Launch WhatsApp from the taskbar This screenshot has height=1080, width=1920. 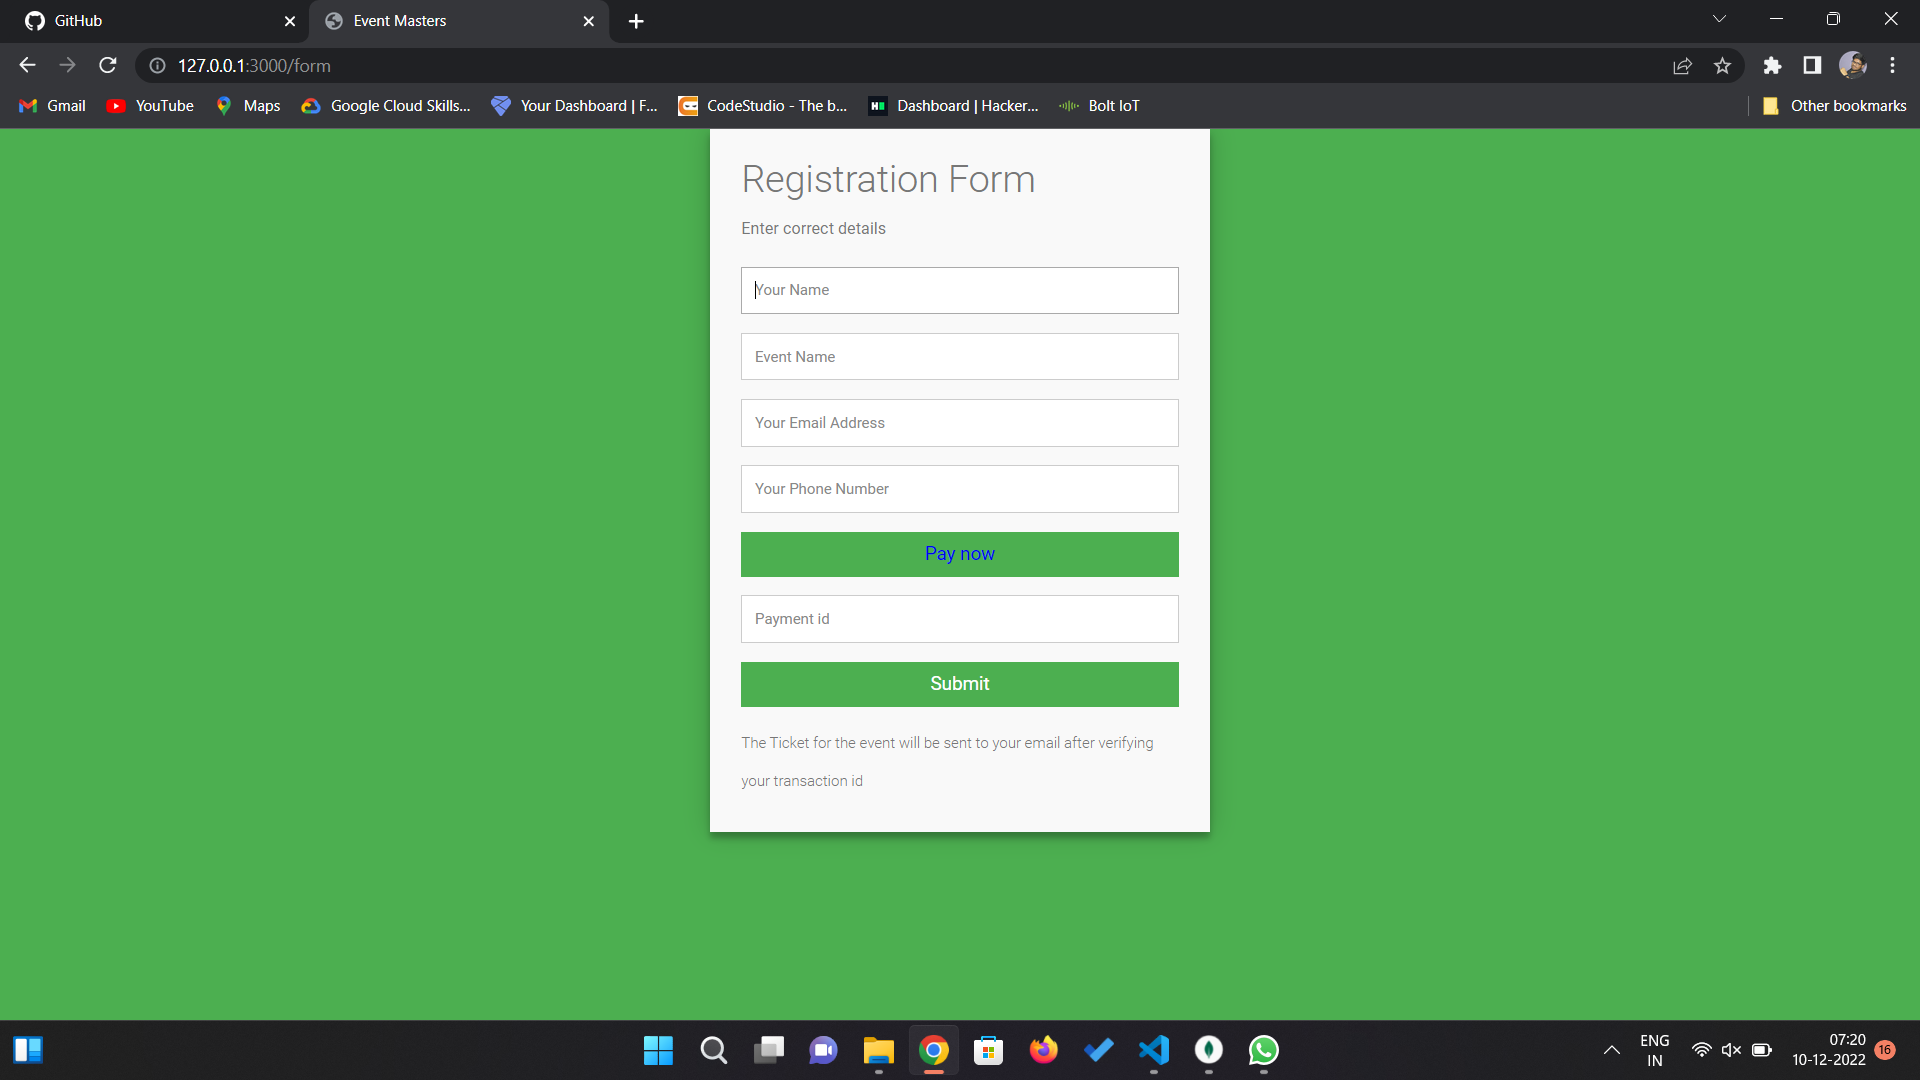coord(1262,1050)
